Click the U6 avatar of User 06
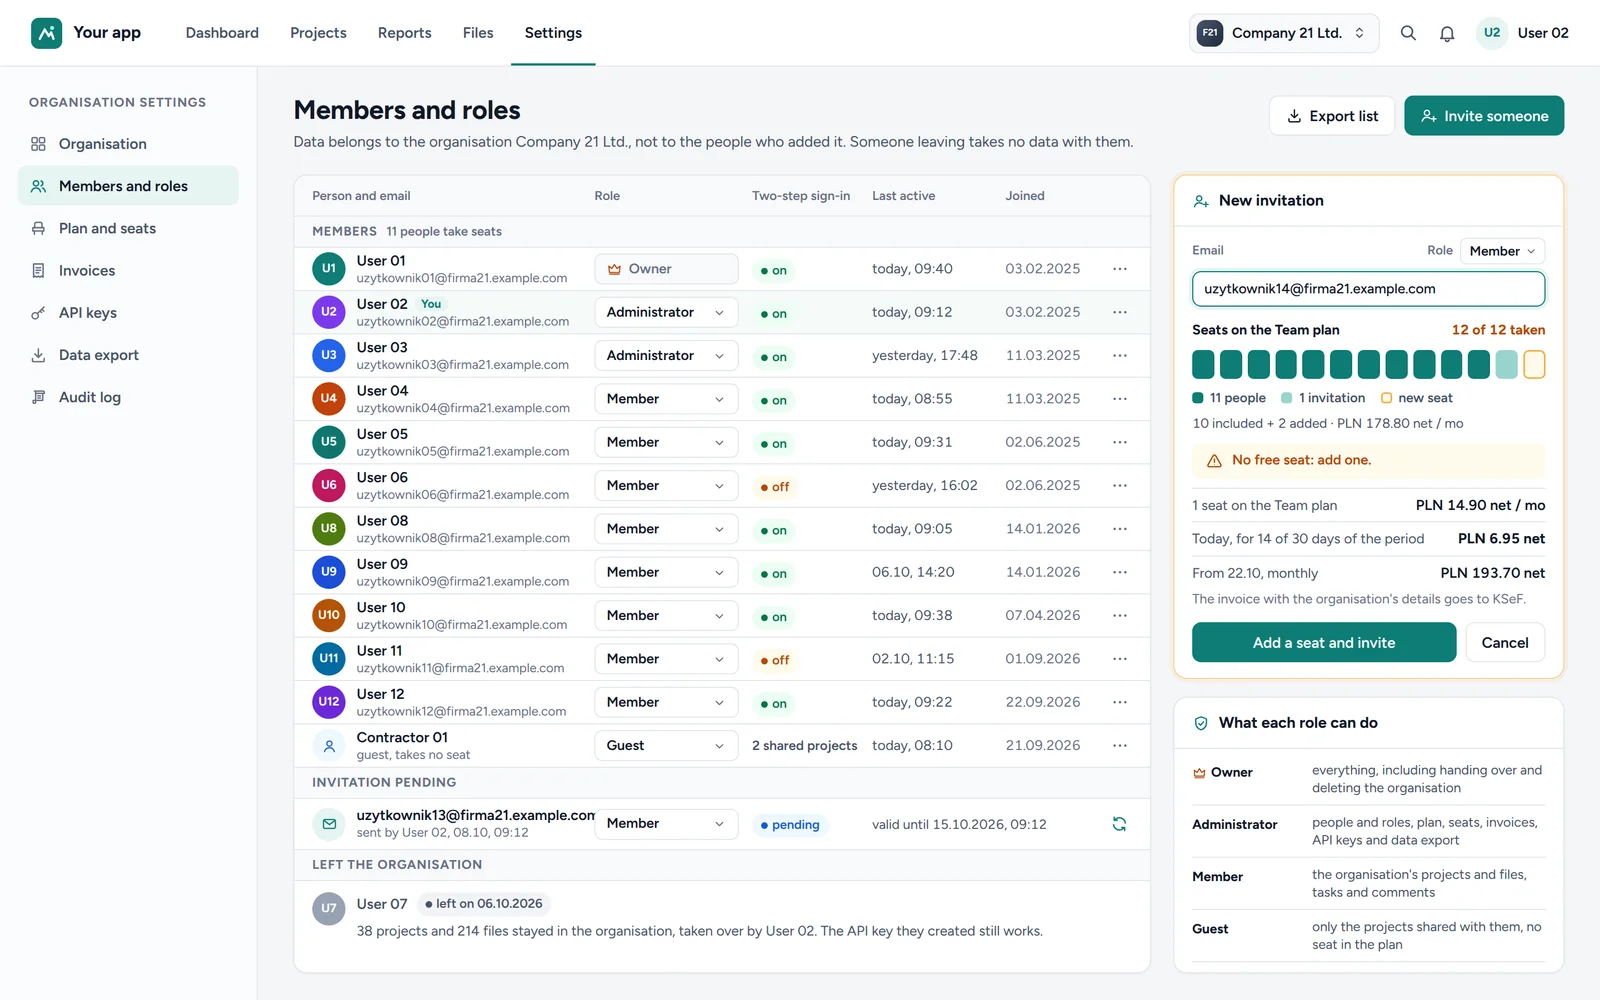The width and height of the screenshot is (1600, 1000). click(329, 485)
